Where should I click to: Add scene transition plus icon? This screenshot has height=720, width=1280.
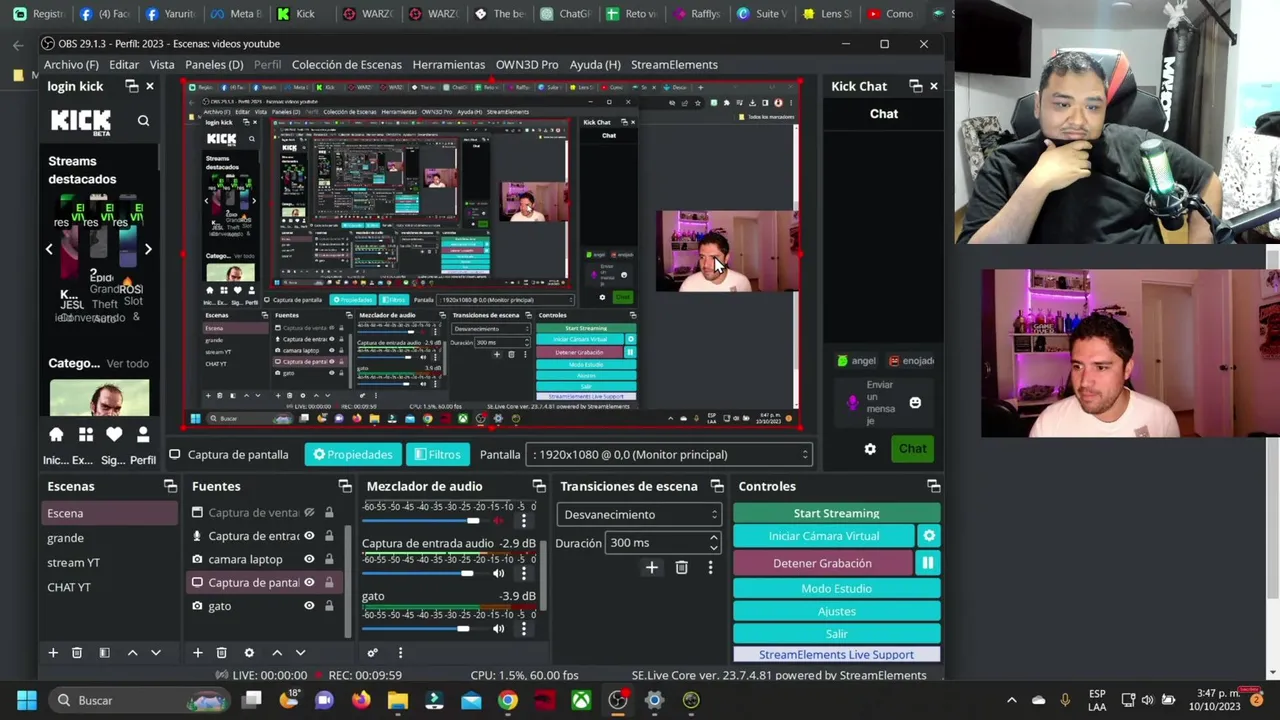[651, 568]
